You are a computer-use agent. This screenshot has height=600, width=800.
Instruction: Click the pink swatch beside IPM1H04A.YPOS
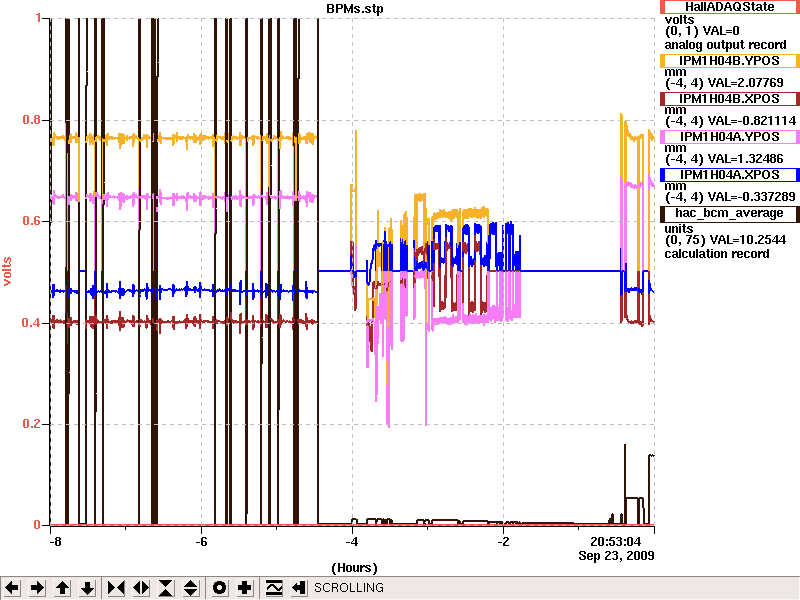click(x=662, y=137)
